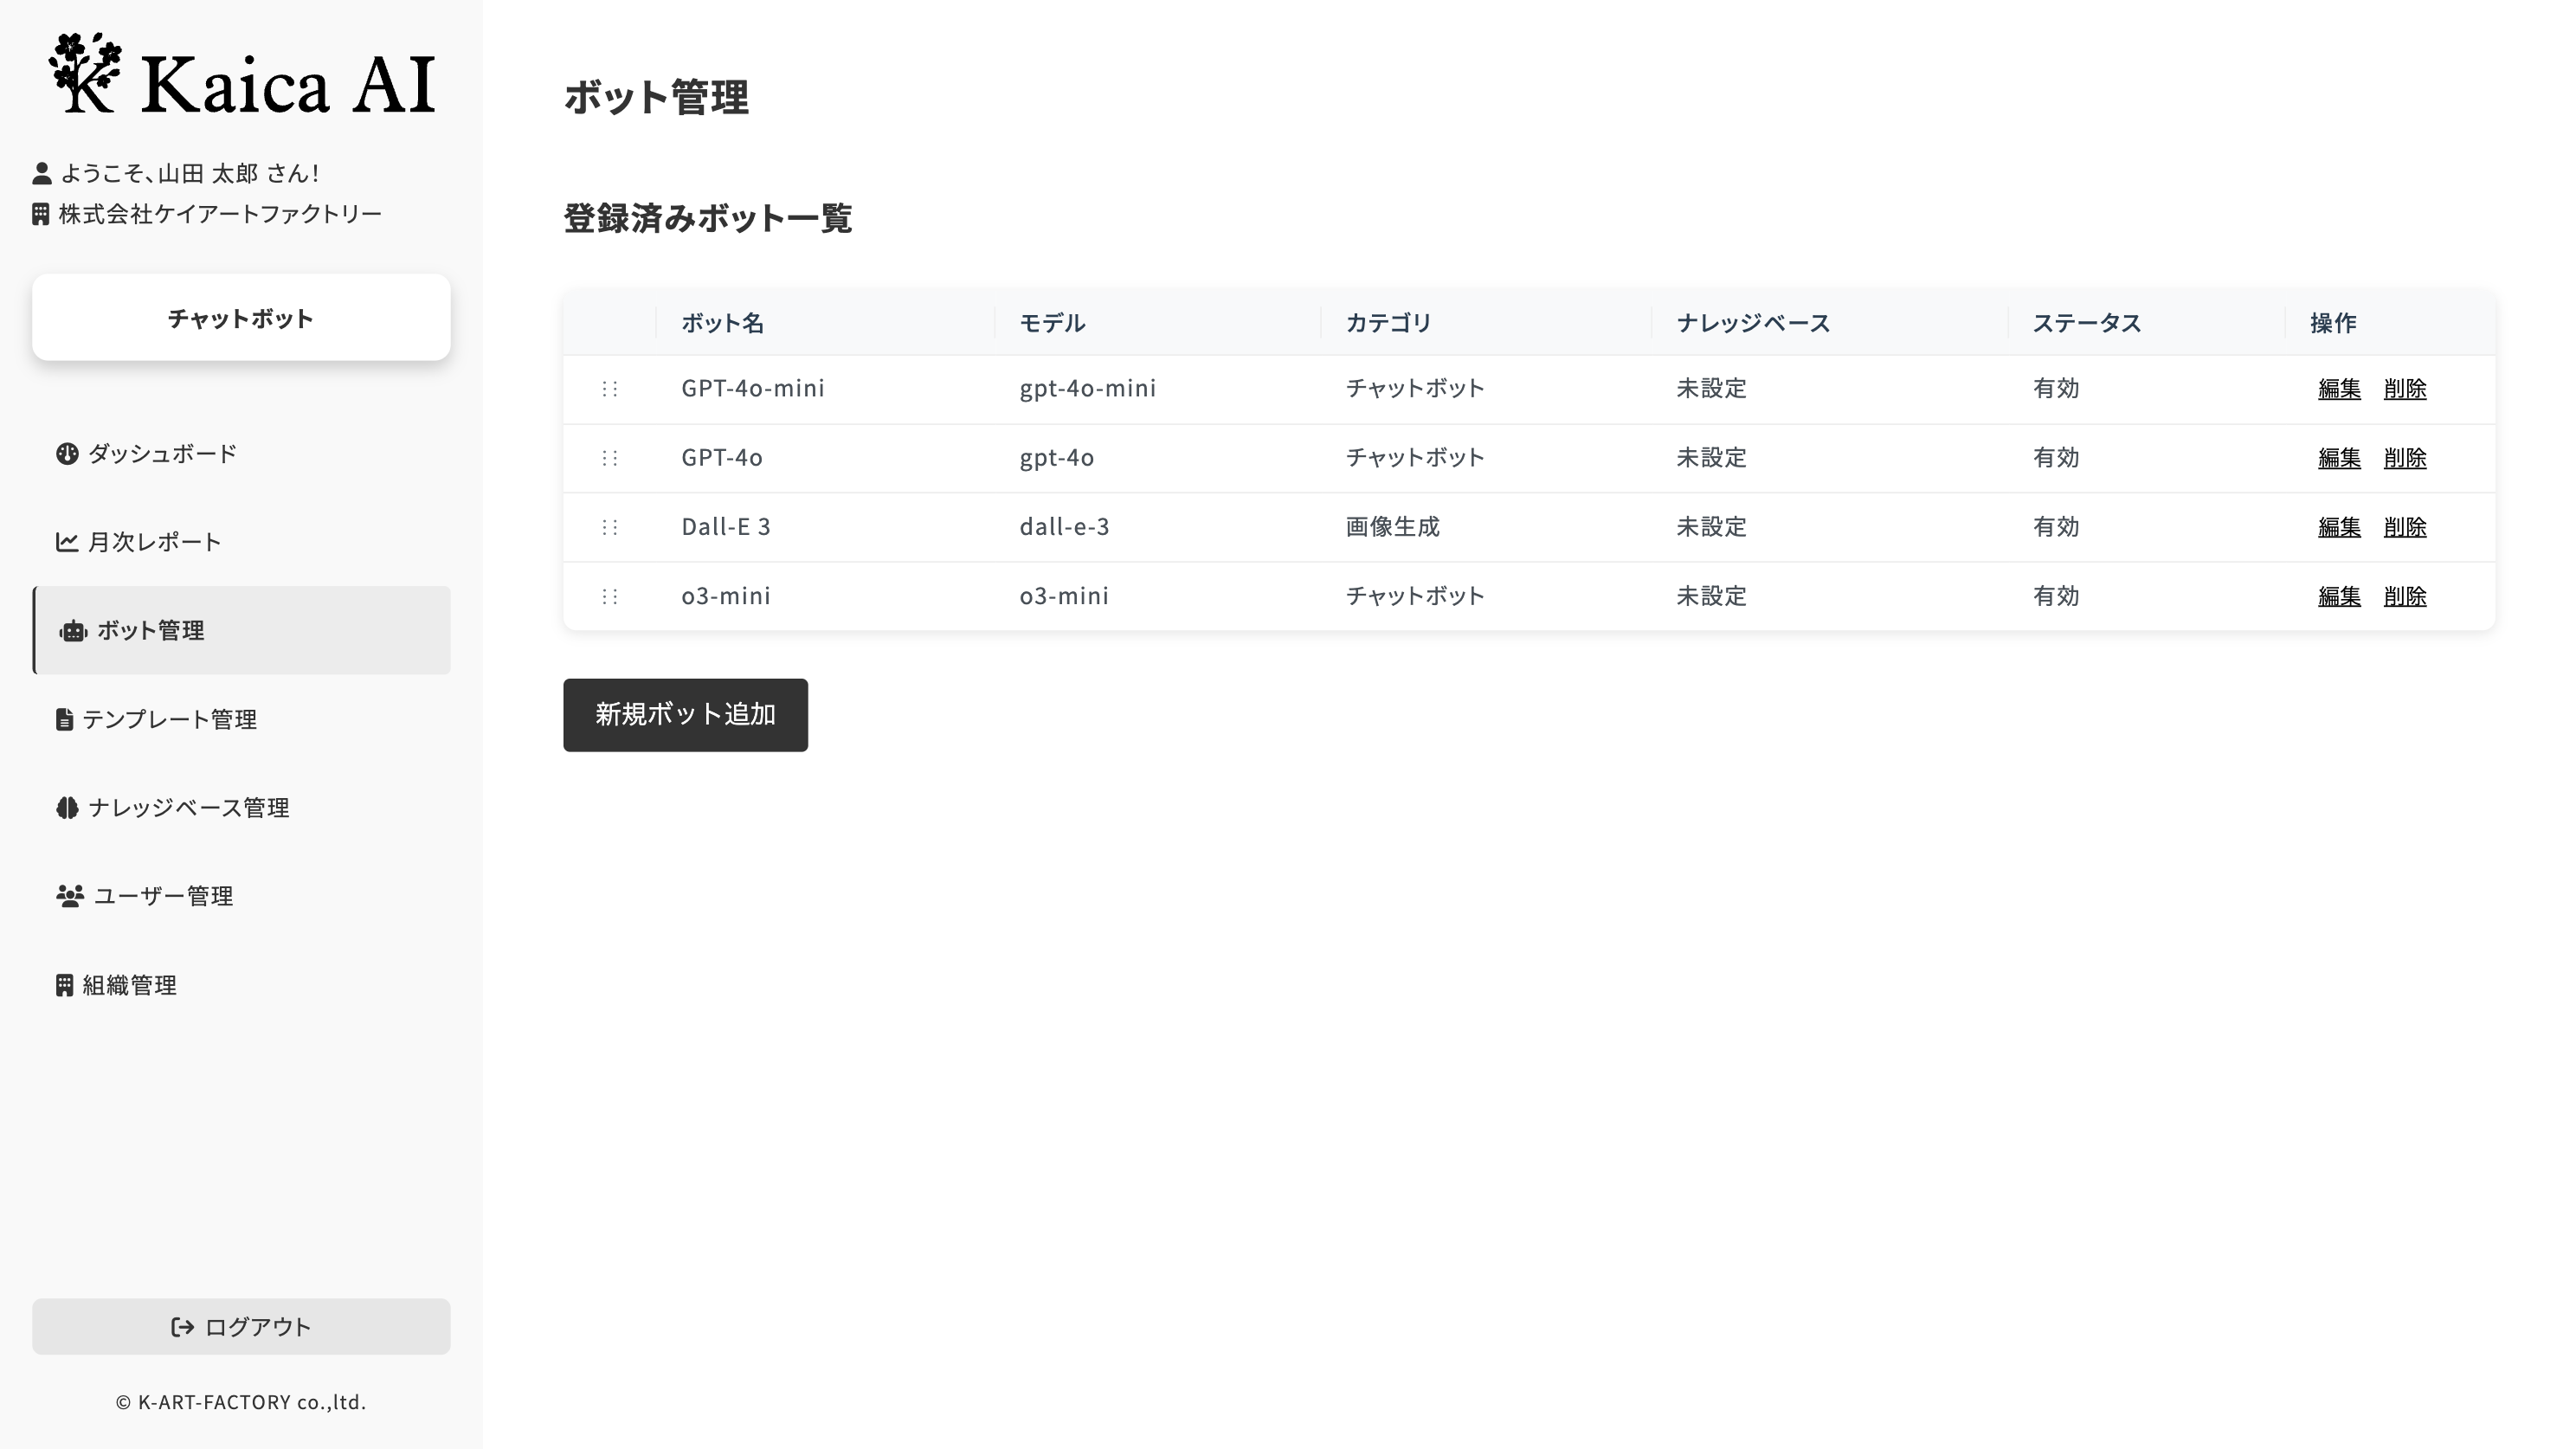Delete the Dall-E 3 bot
The width and height of the screenshot is (2576, 1449).
pyautogui.click(x=2405, y=526)
